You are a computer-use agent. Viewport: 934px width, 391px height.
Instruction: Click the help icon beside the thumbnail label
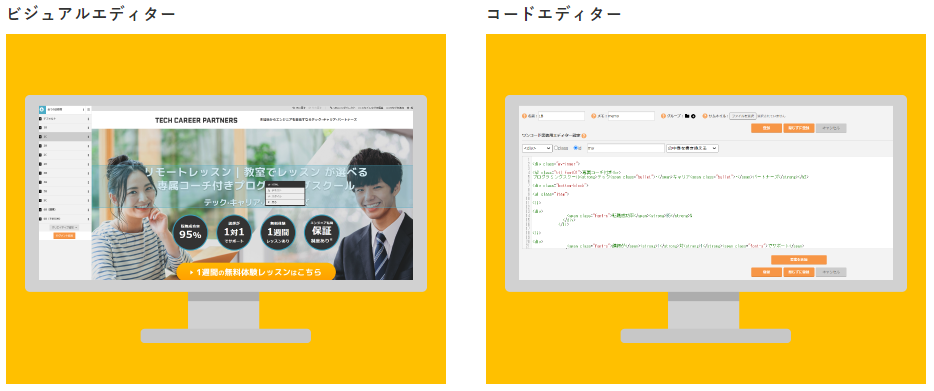(x=705, y=116)
